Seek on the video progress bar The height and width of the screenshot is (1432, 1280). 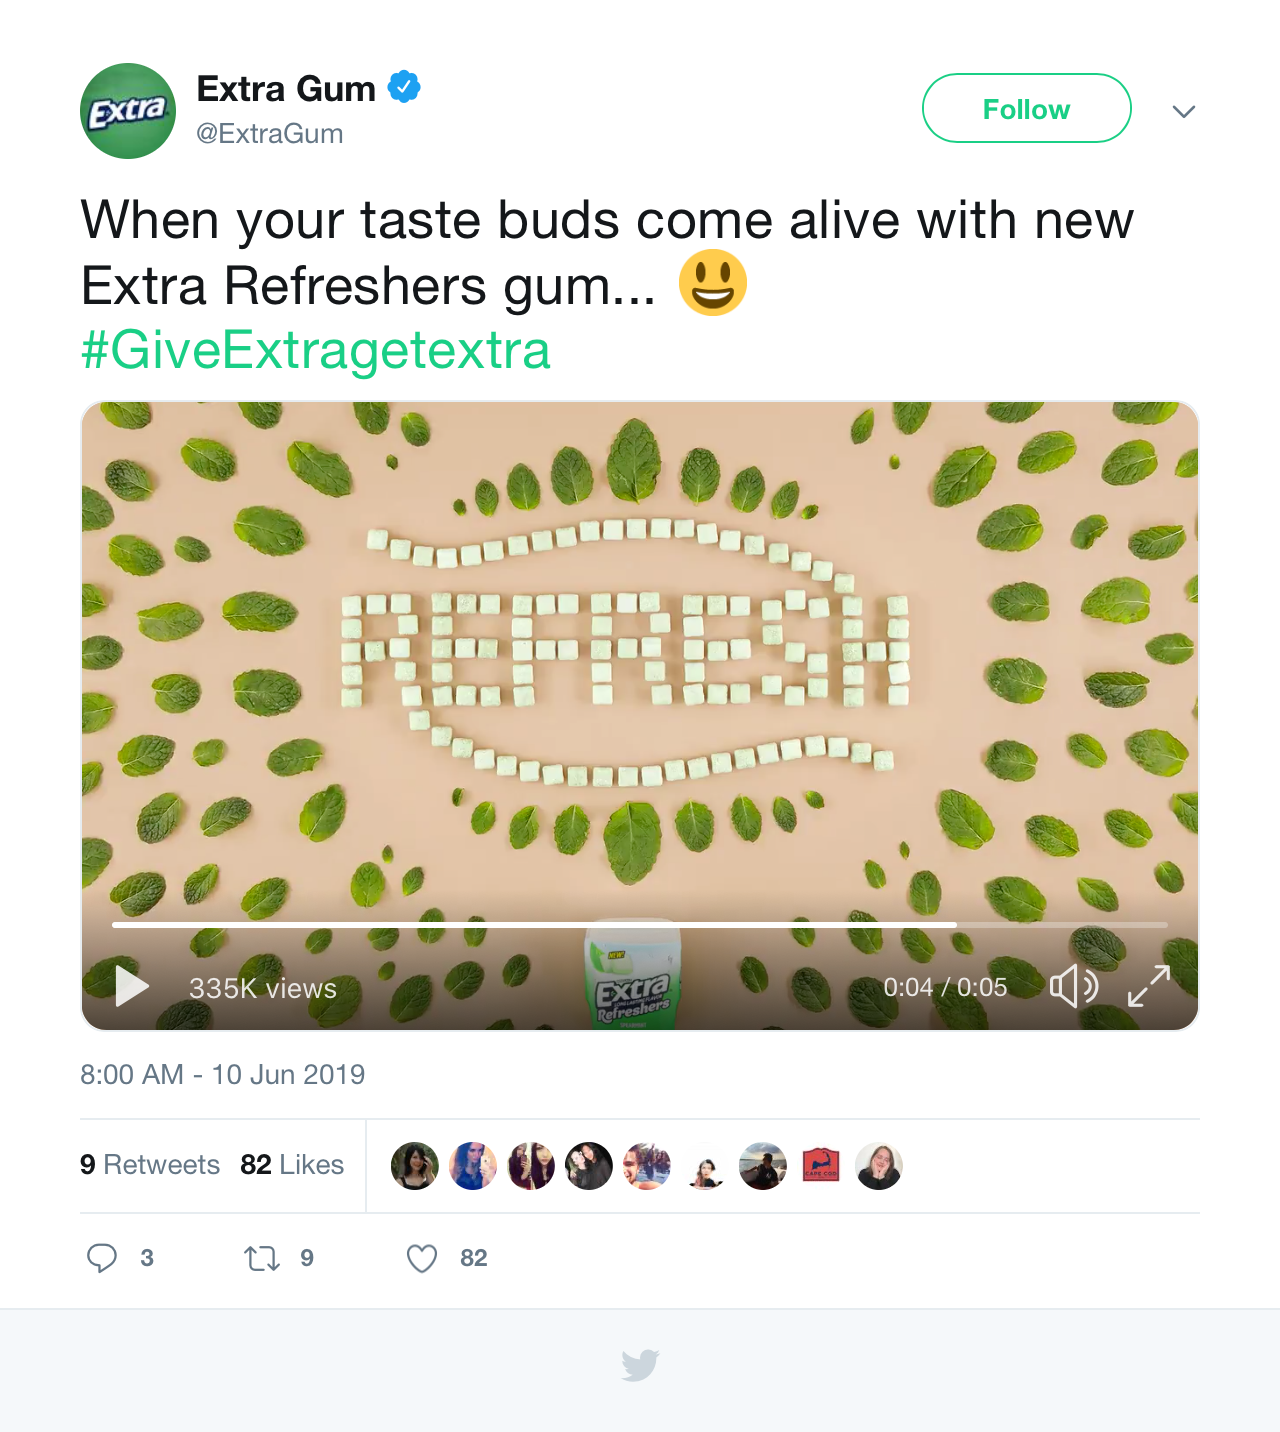pos(640,925)
